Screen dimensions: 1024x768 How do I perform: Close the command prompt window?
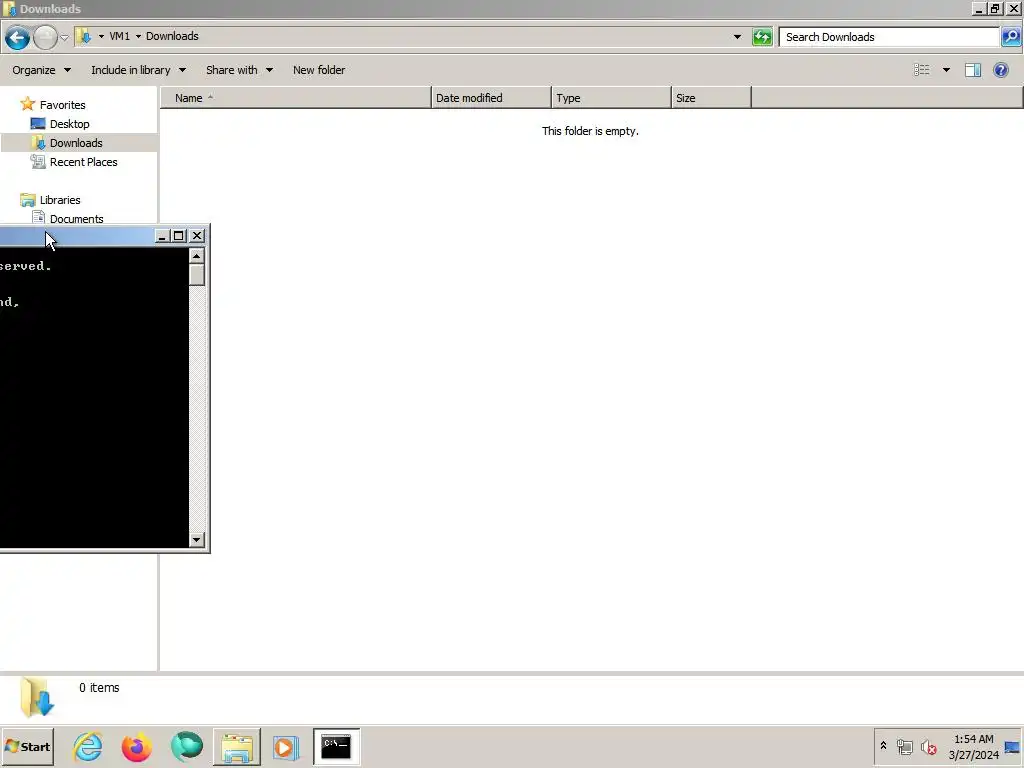pyautogui.click(x=197, y=236)
